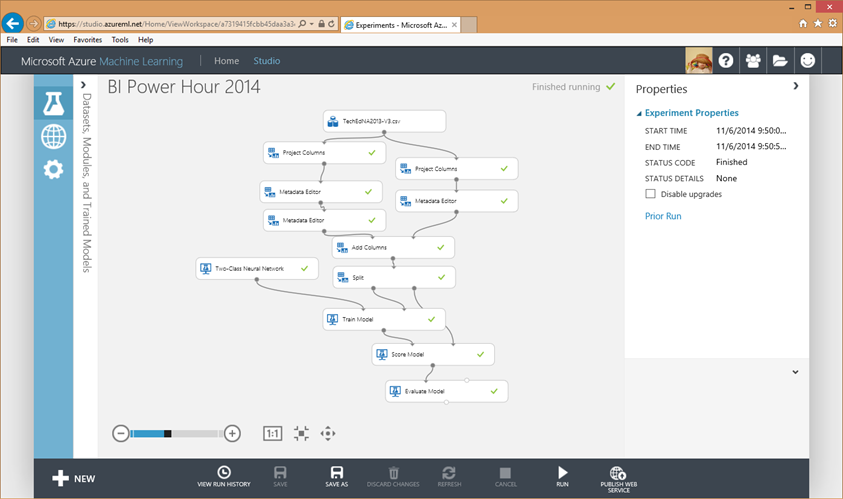Close the Experiments browser tab
This screenshot has height=499, width=843.
pos(454,25)
